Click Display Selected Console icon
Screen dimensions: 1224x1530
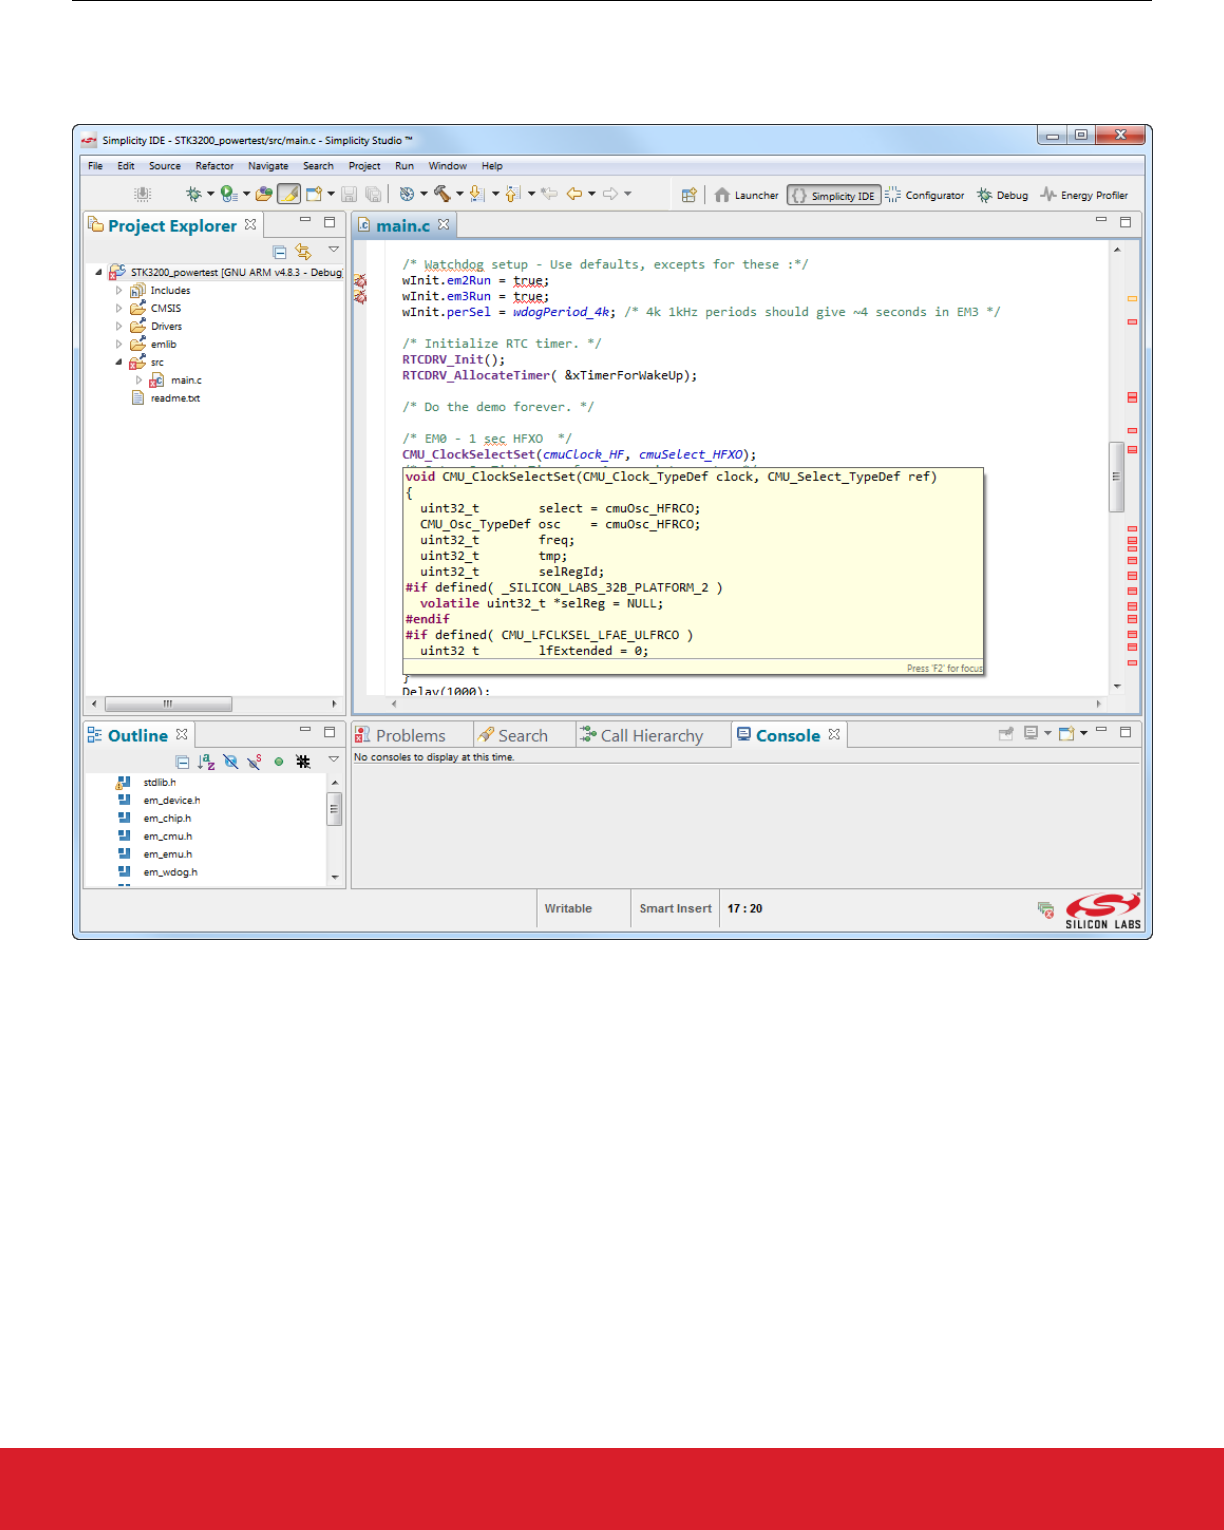1031,733
